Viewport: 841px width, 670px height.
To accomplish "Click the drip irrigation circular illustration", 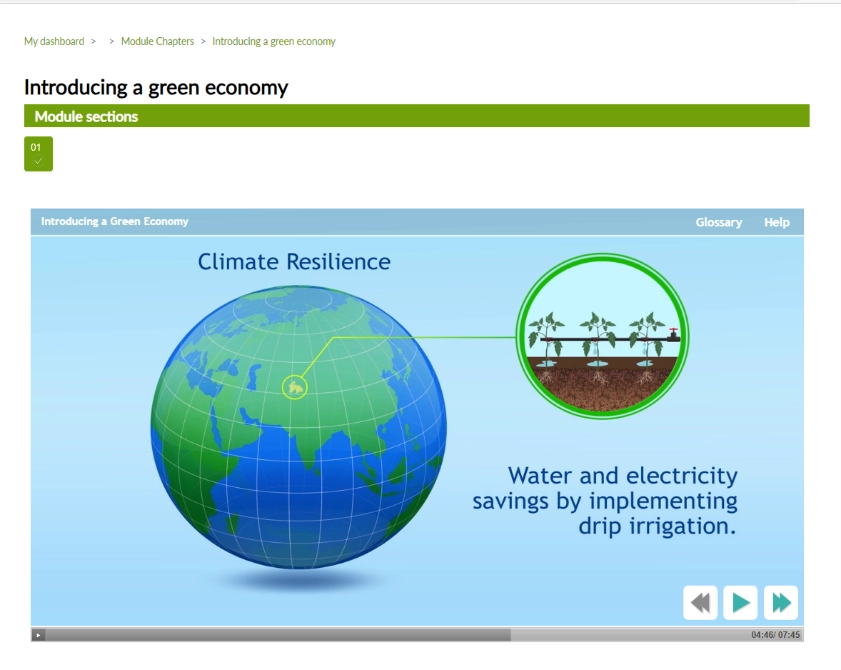I will point(602,336).
